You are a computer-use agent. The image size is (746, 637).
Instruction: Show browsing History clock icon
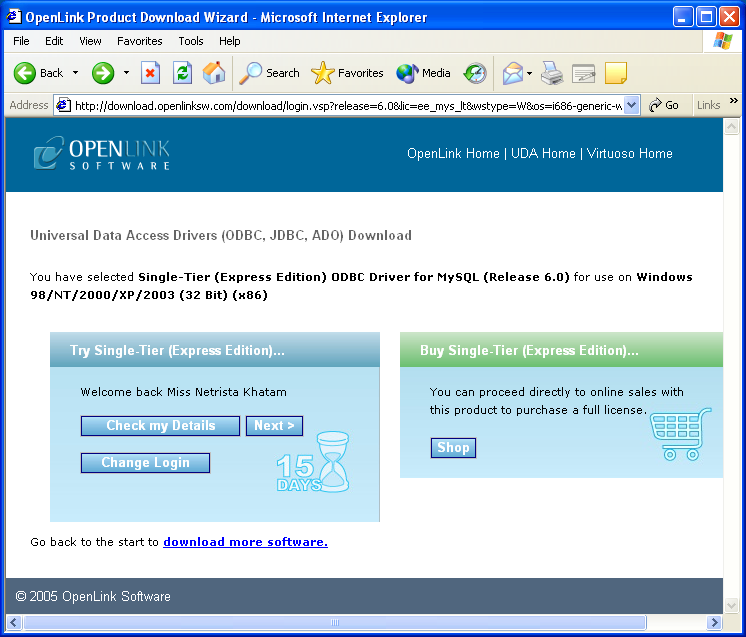(475, 73)
